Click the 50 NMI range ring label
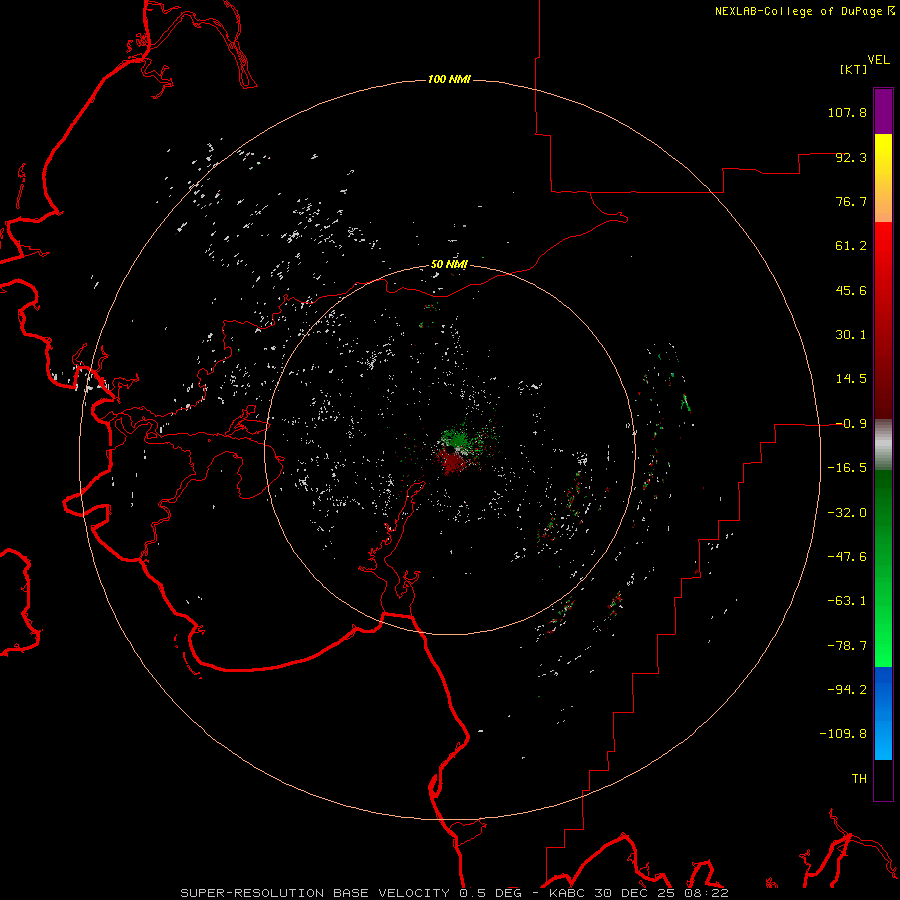The width and height of the screenshot is (900, 900). tap(449, 264)
